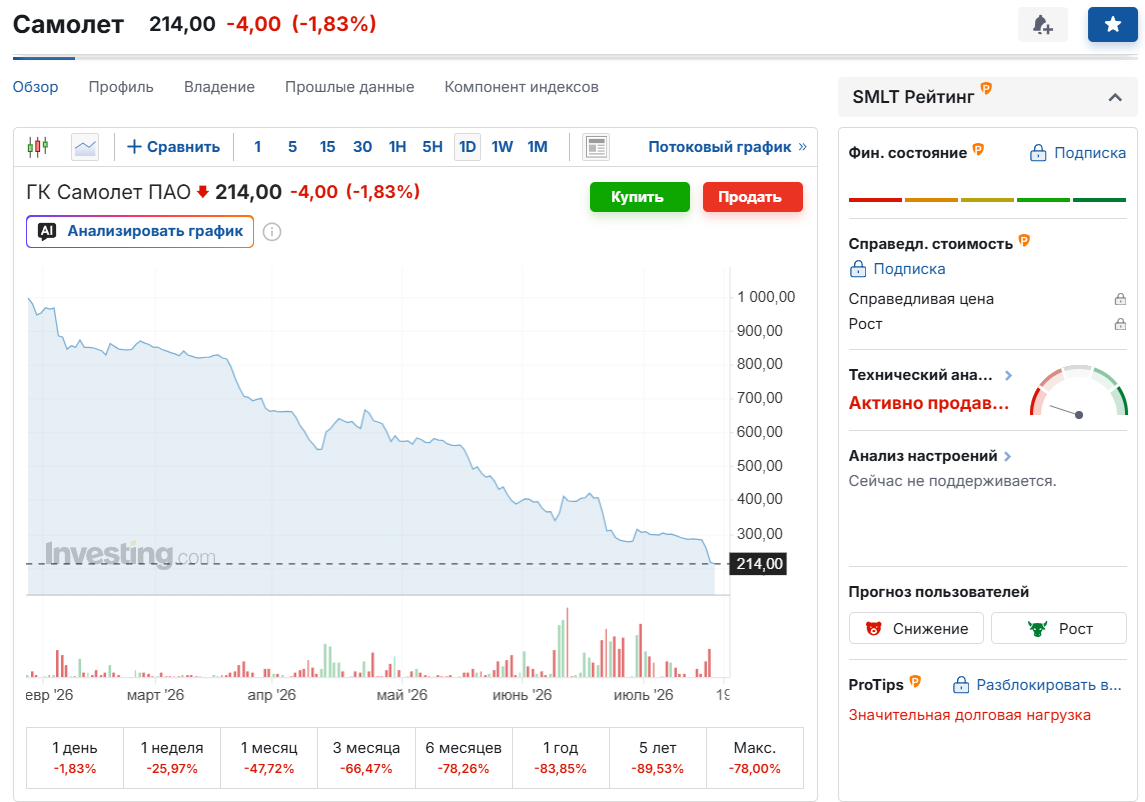Select the 30 minute interval
1145x802 pixels.
click(362, 147)
